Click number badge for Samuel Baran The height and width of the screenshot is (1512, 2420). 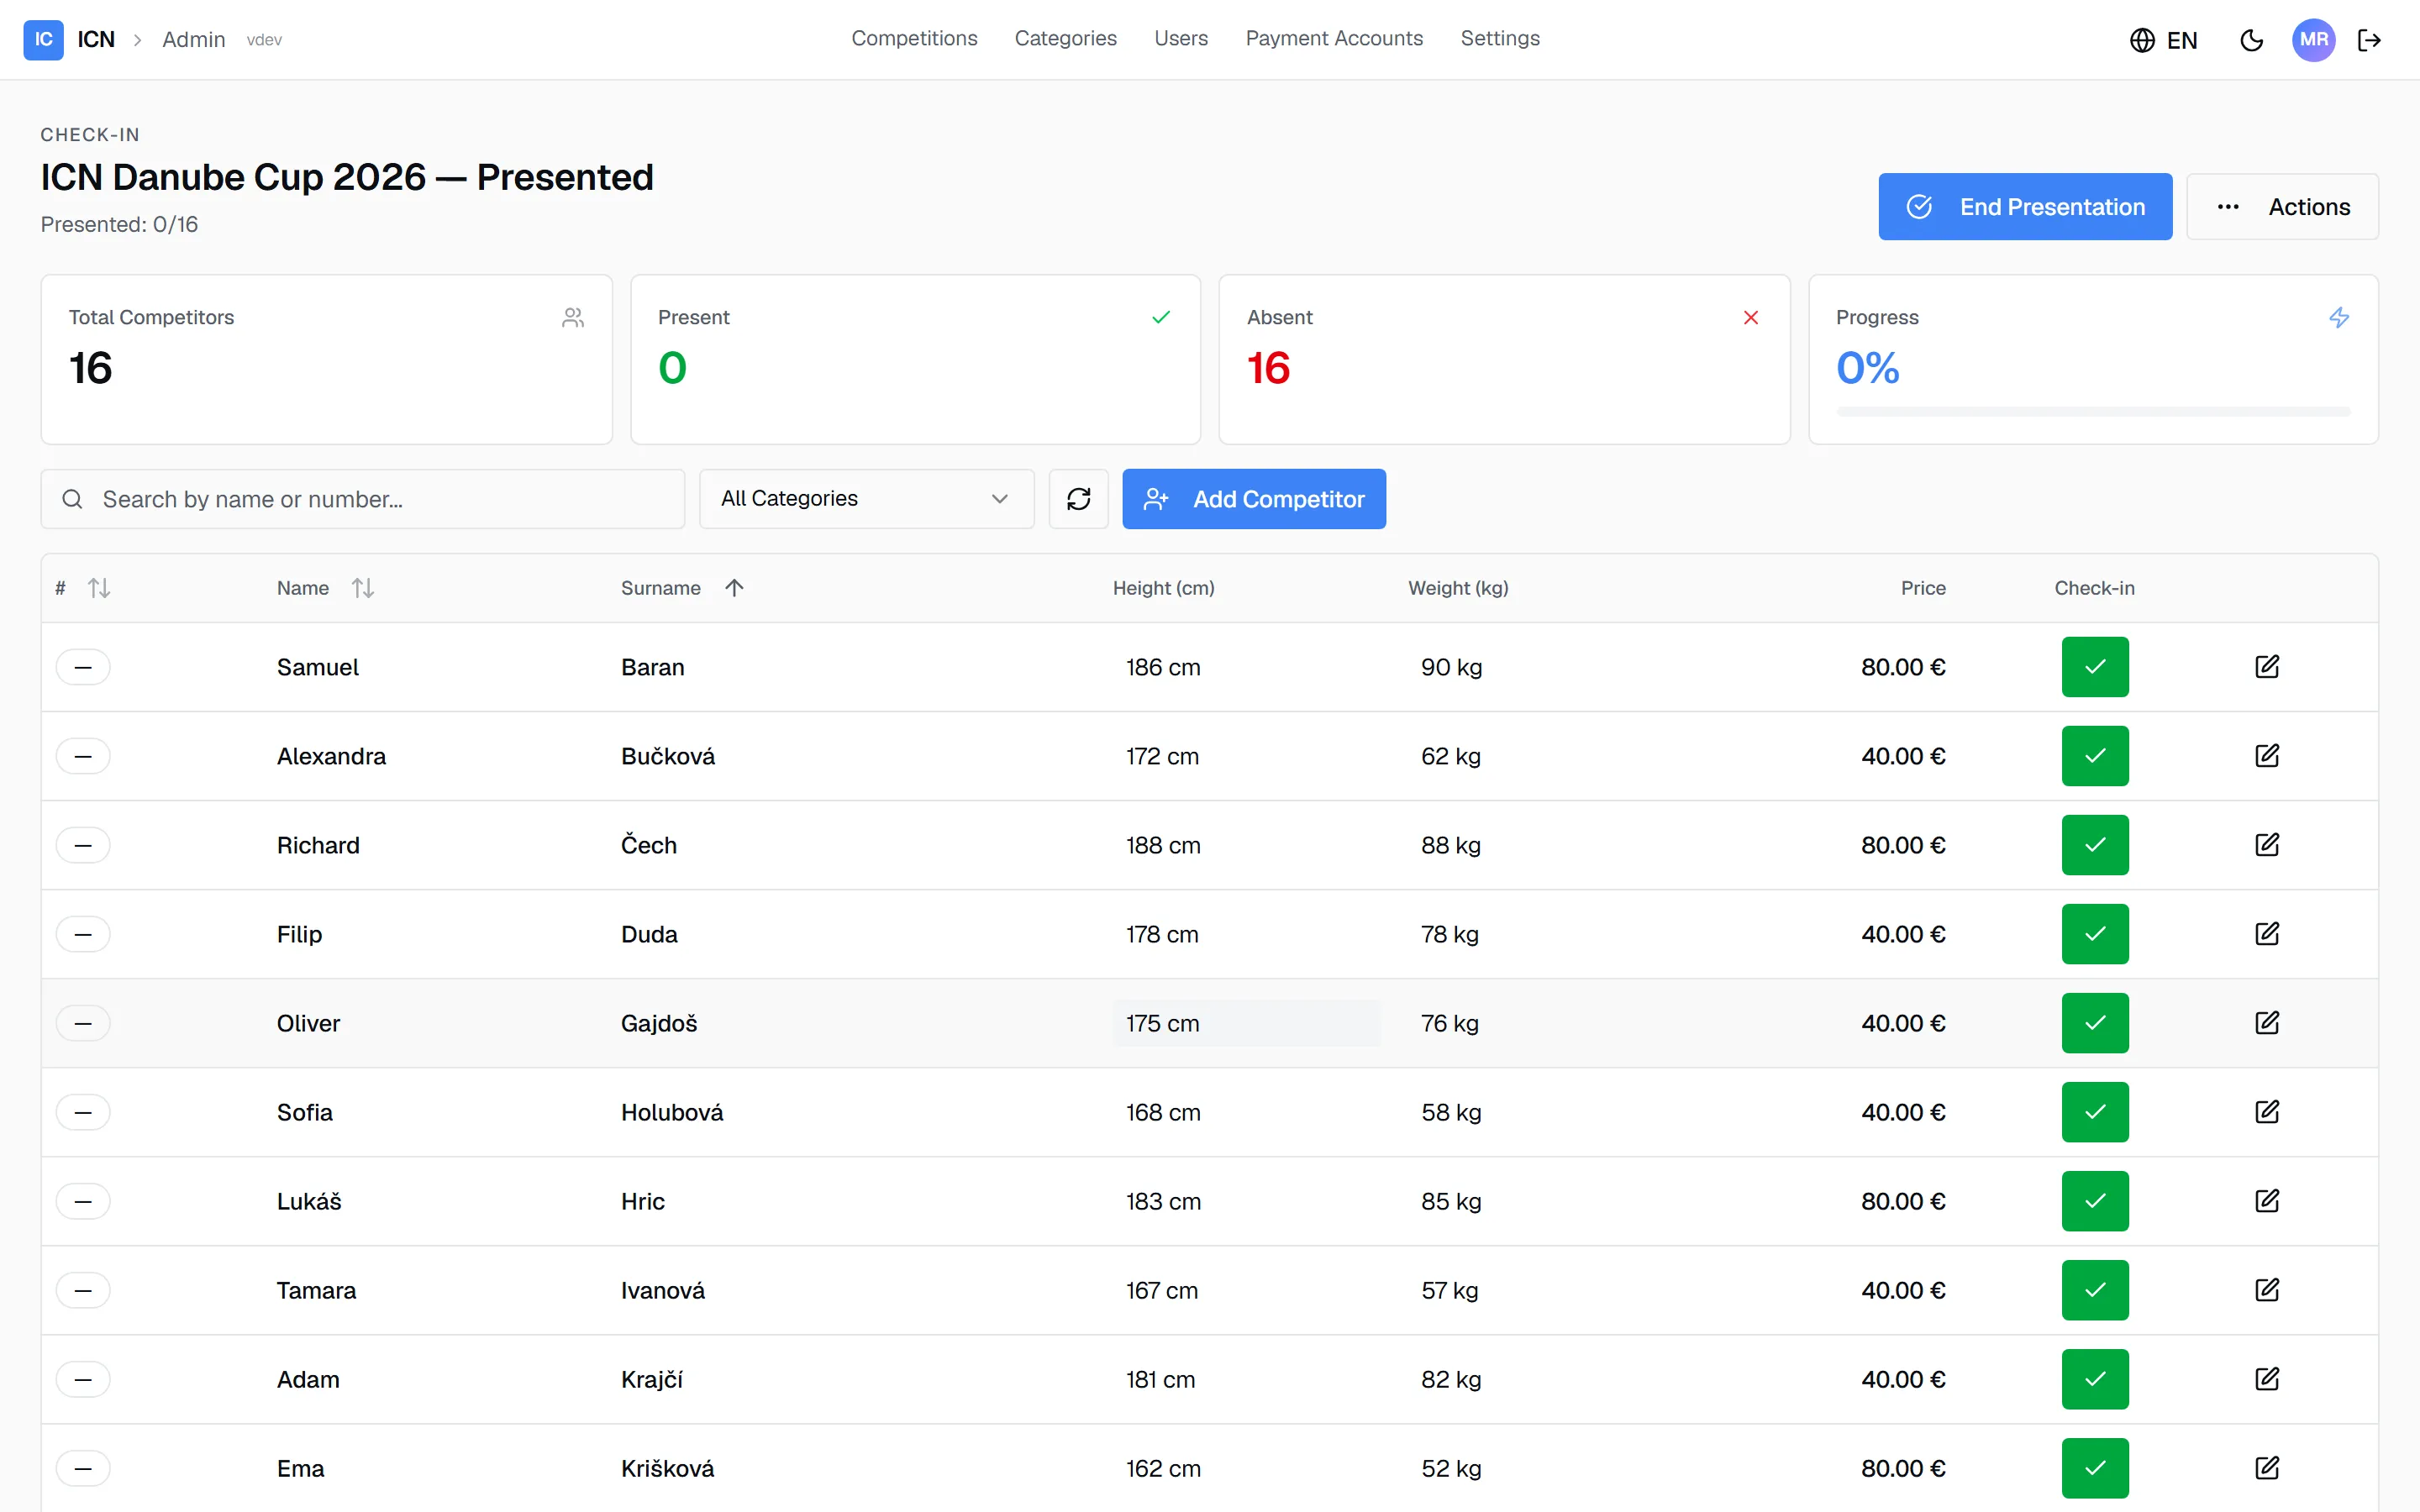pyautogui.click(x=83, y=667)
